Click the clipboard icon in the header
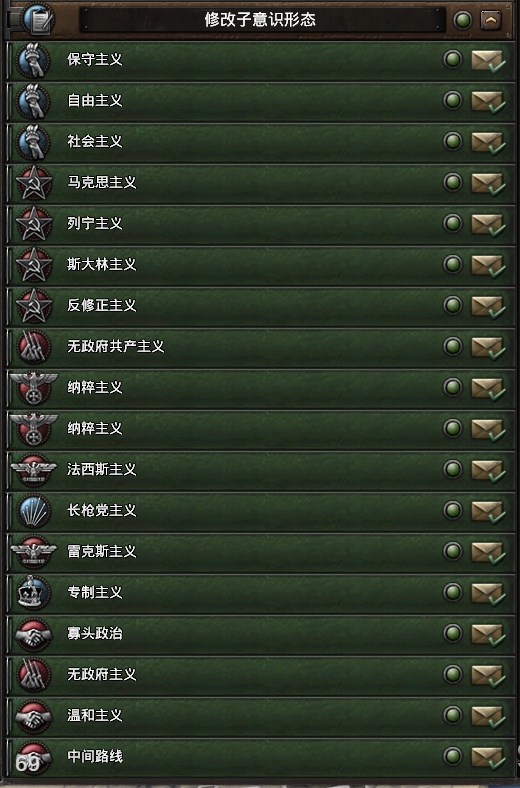520x788 pixels. point(39,20)
